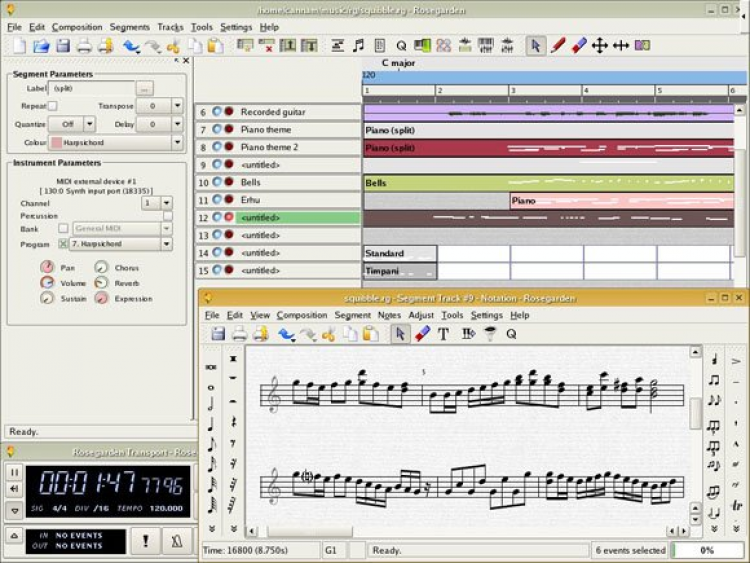Open the Notes menu in notation window
The width and height of the screenshot is (750, 563).
point(389,315)
